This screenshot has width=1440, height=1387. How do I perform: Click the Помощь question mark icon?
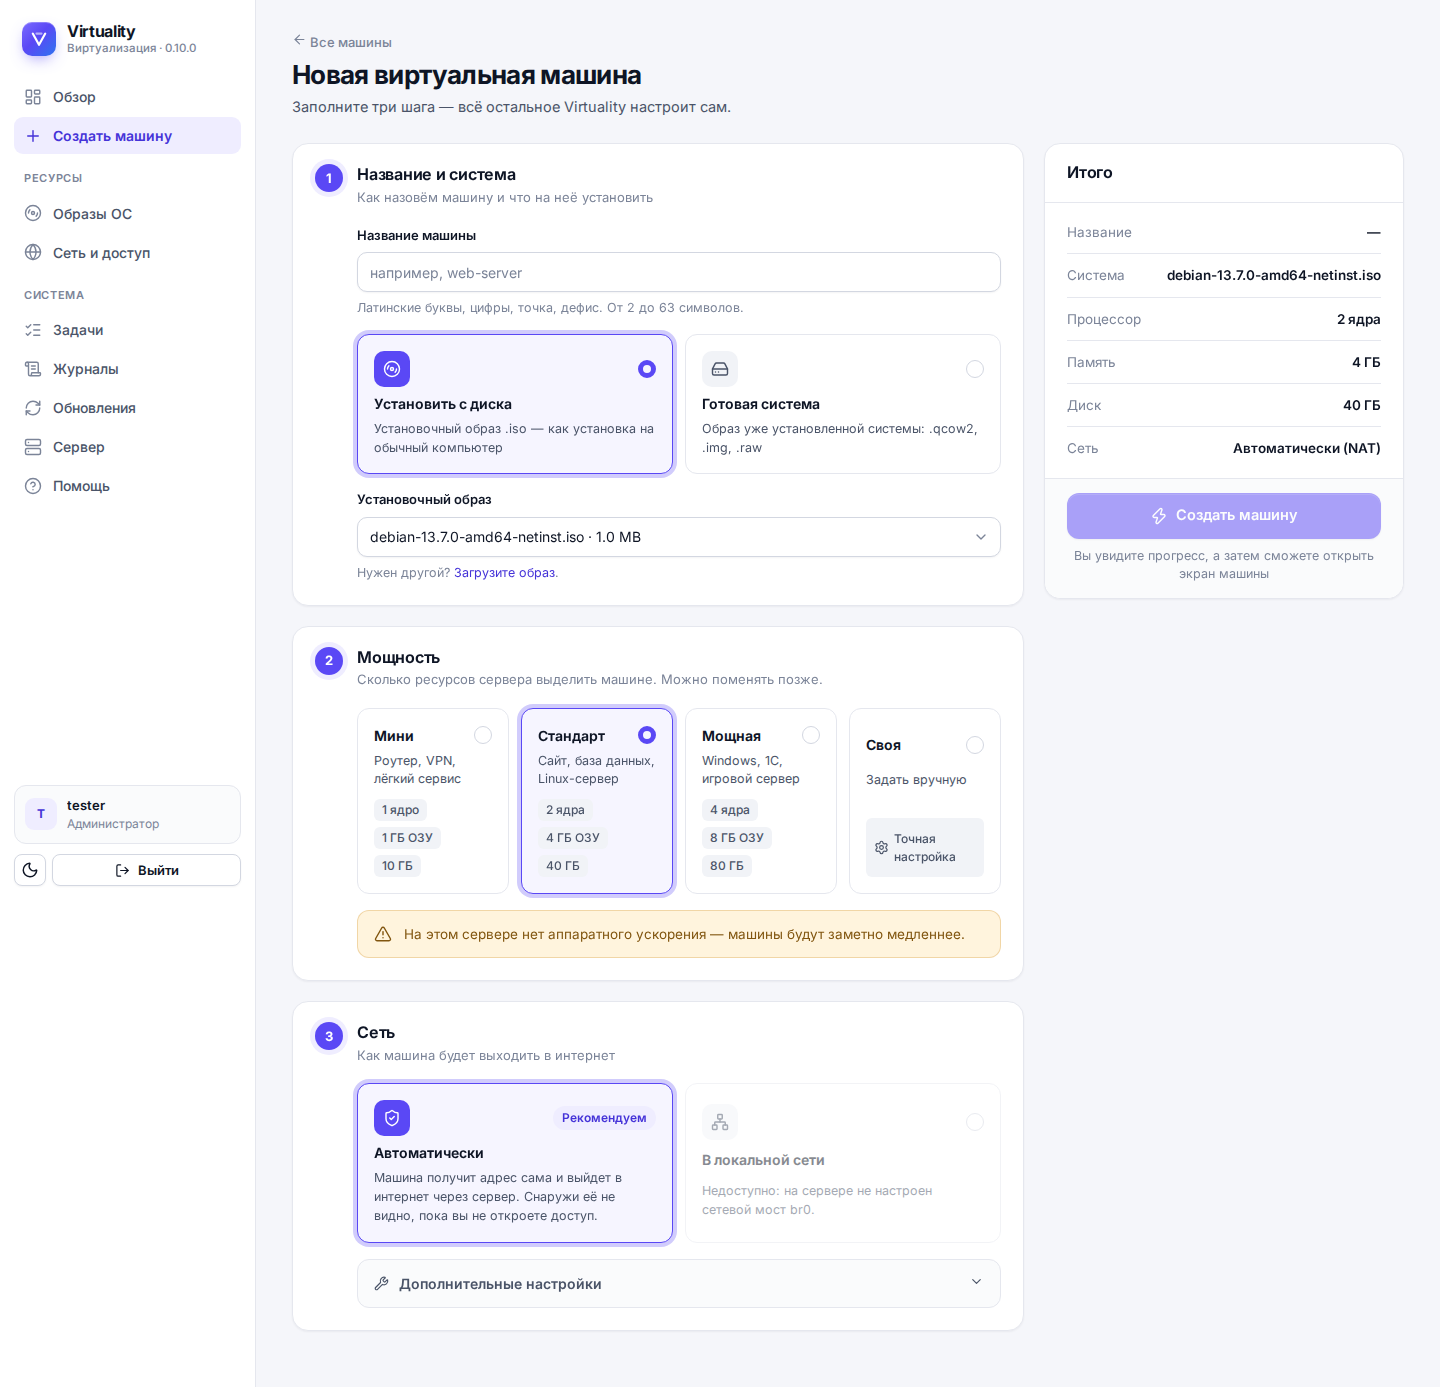(x=33, y=486)
